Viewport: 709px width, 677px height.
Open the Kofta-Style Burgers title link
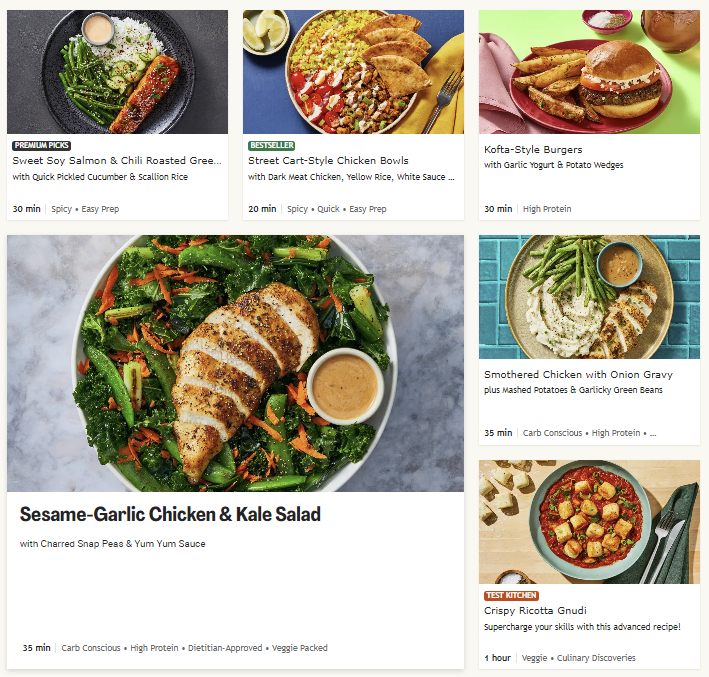tap(533, 150)
